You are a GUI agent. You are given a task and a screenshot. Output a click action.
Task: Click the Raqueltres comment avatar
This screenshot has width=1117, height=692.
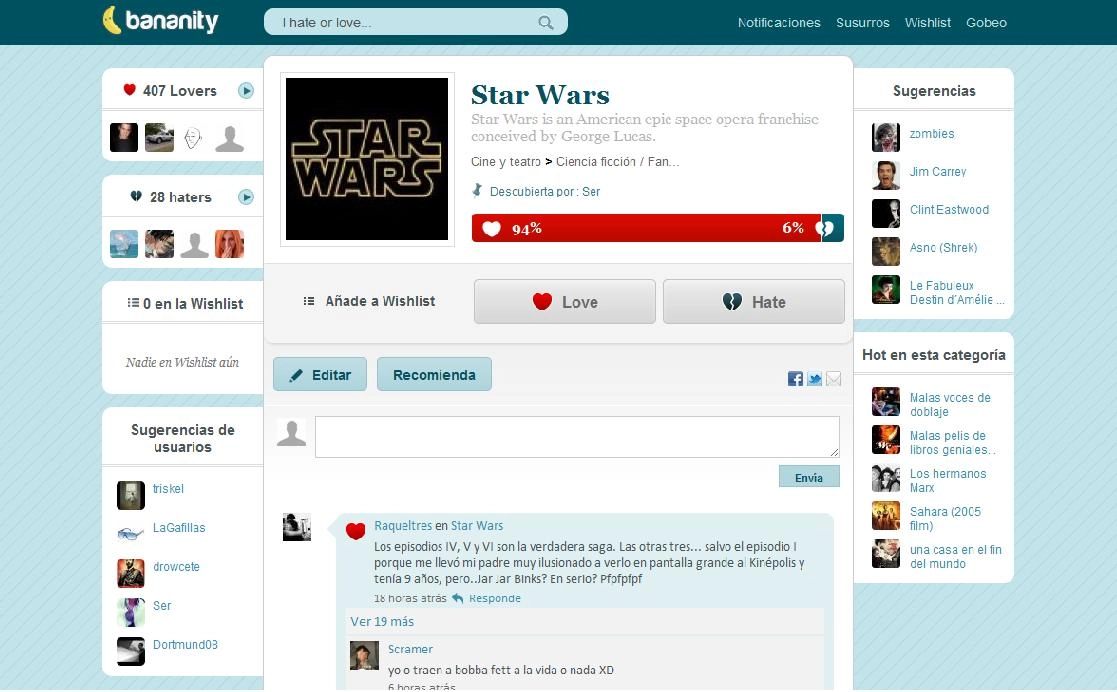297,527
